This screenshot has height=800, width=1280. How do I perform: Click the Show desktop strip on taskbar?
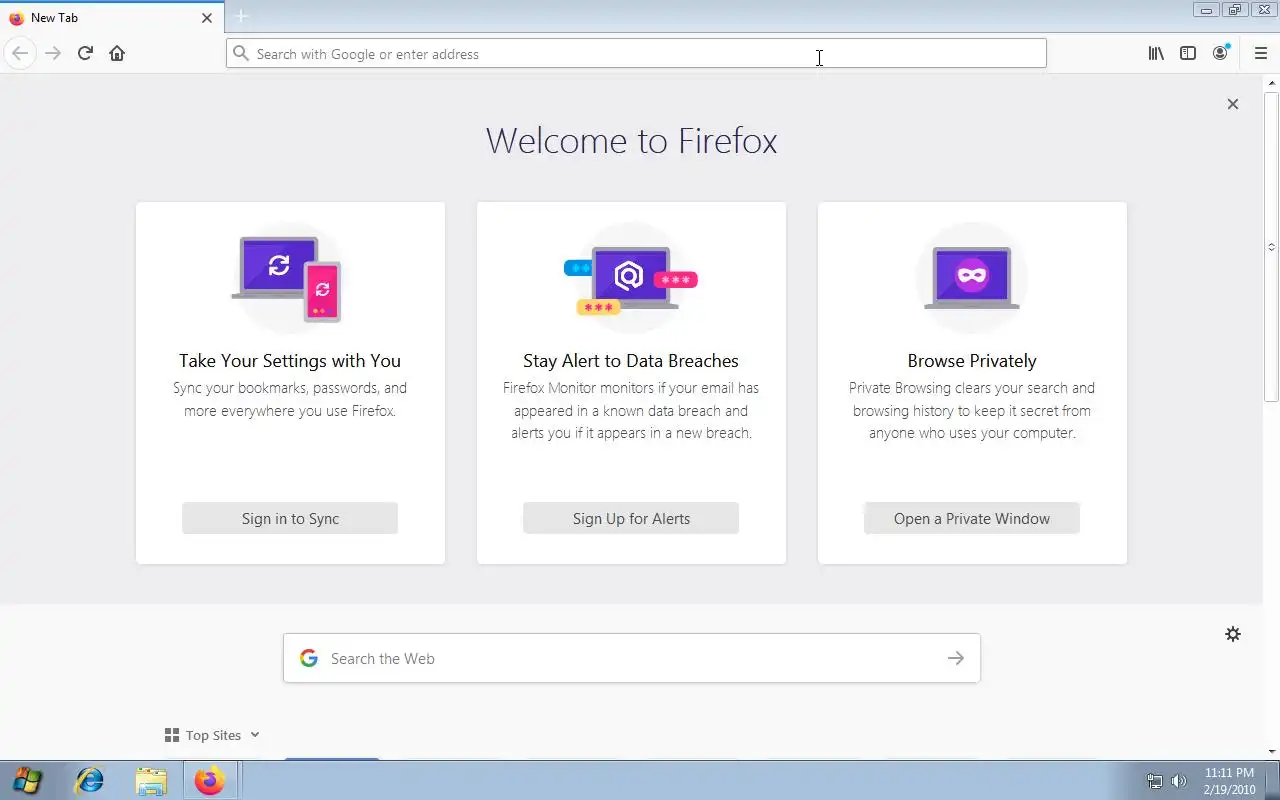[1272, 780]
